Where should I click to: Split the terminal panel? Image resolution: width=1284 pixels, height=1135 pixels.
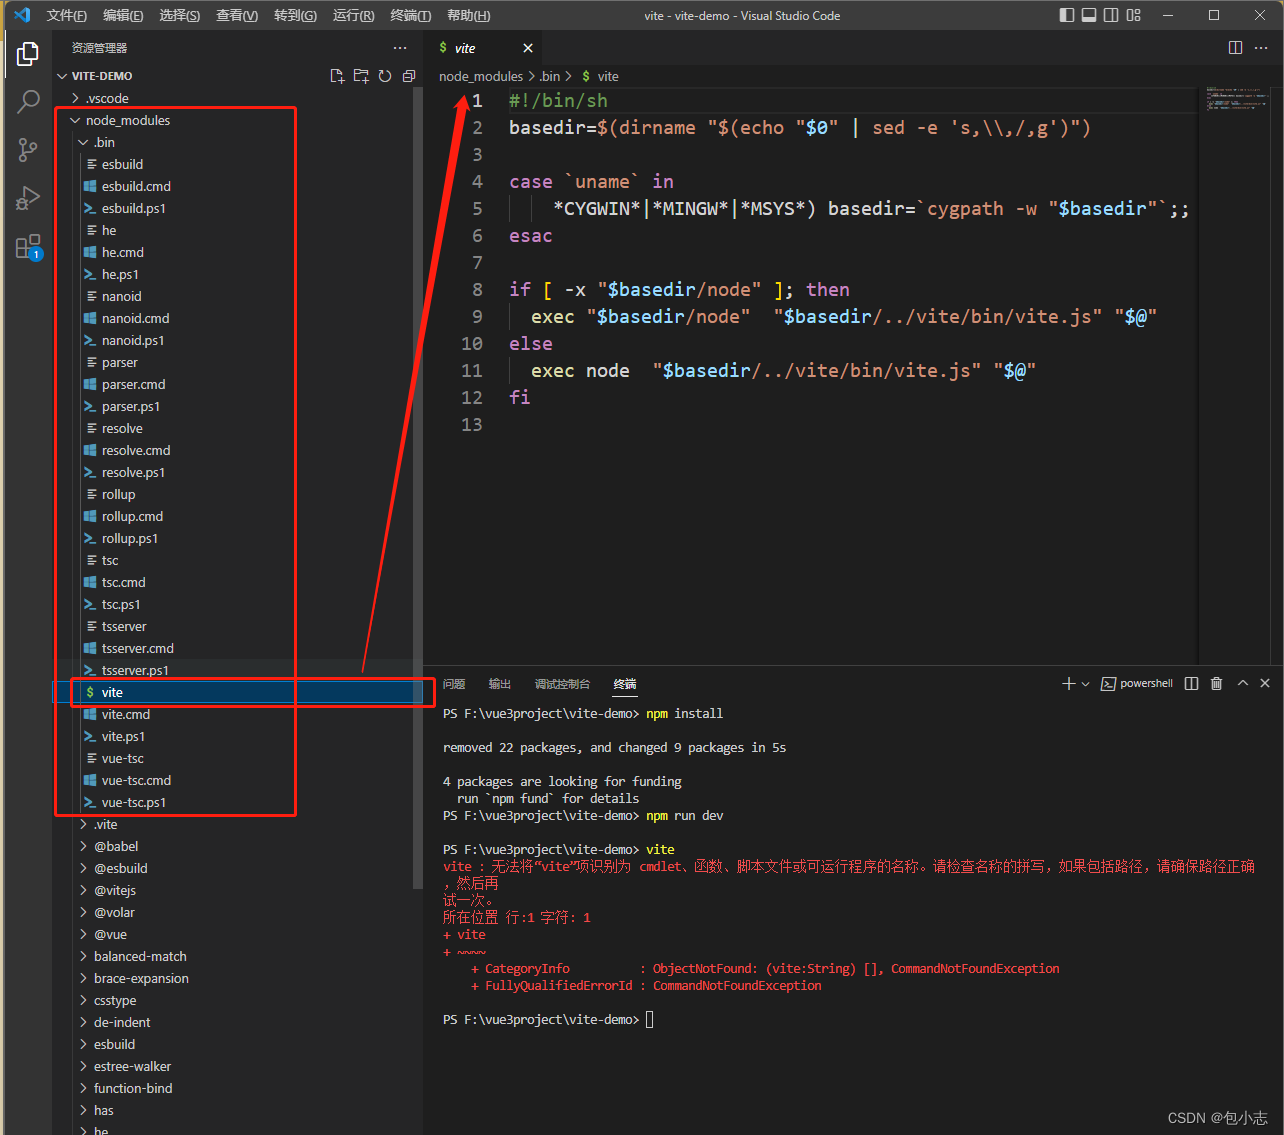coord(1191,684)
